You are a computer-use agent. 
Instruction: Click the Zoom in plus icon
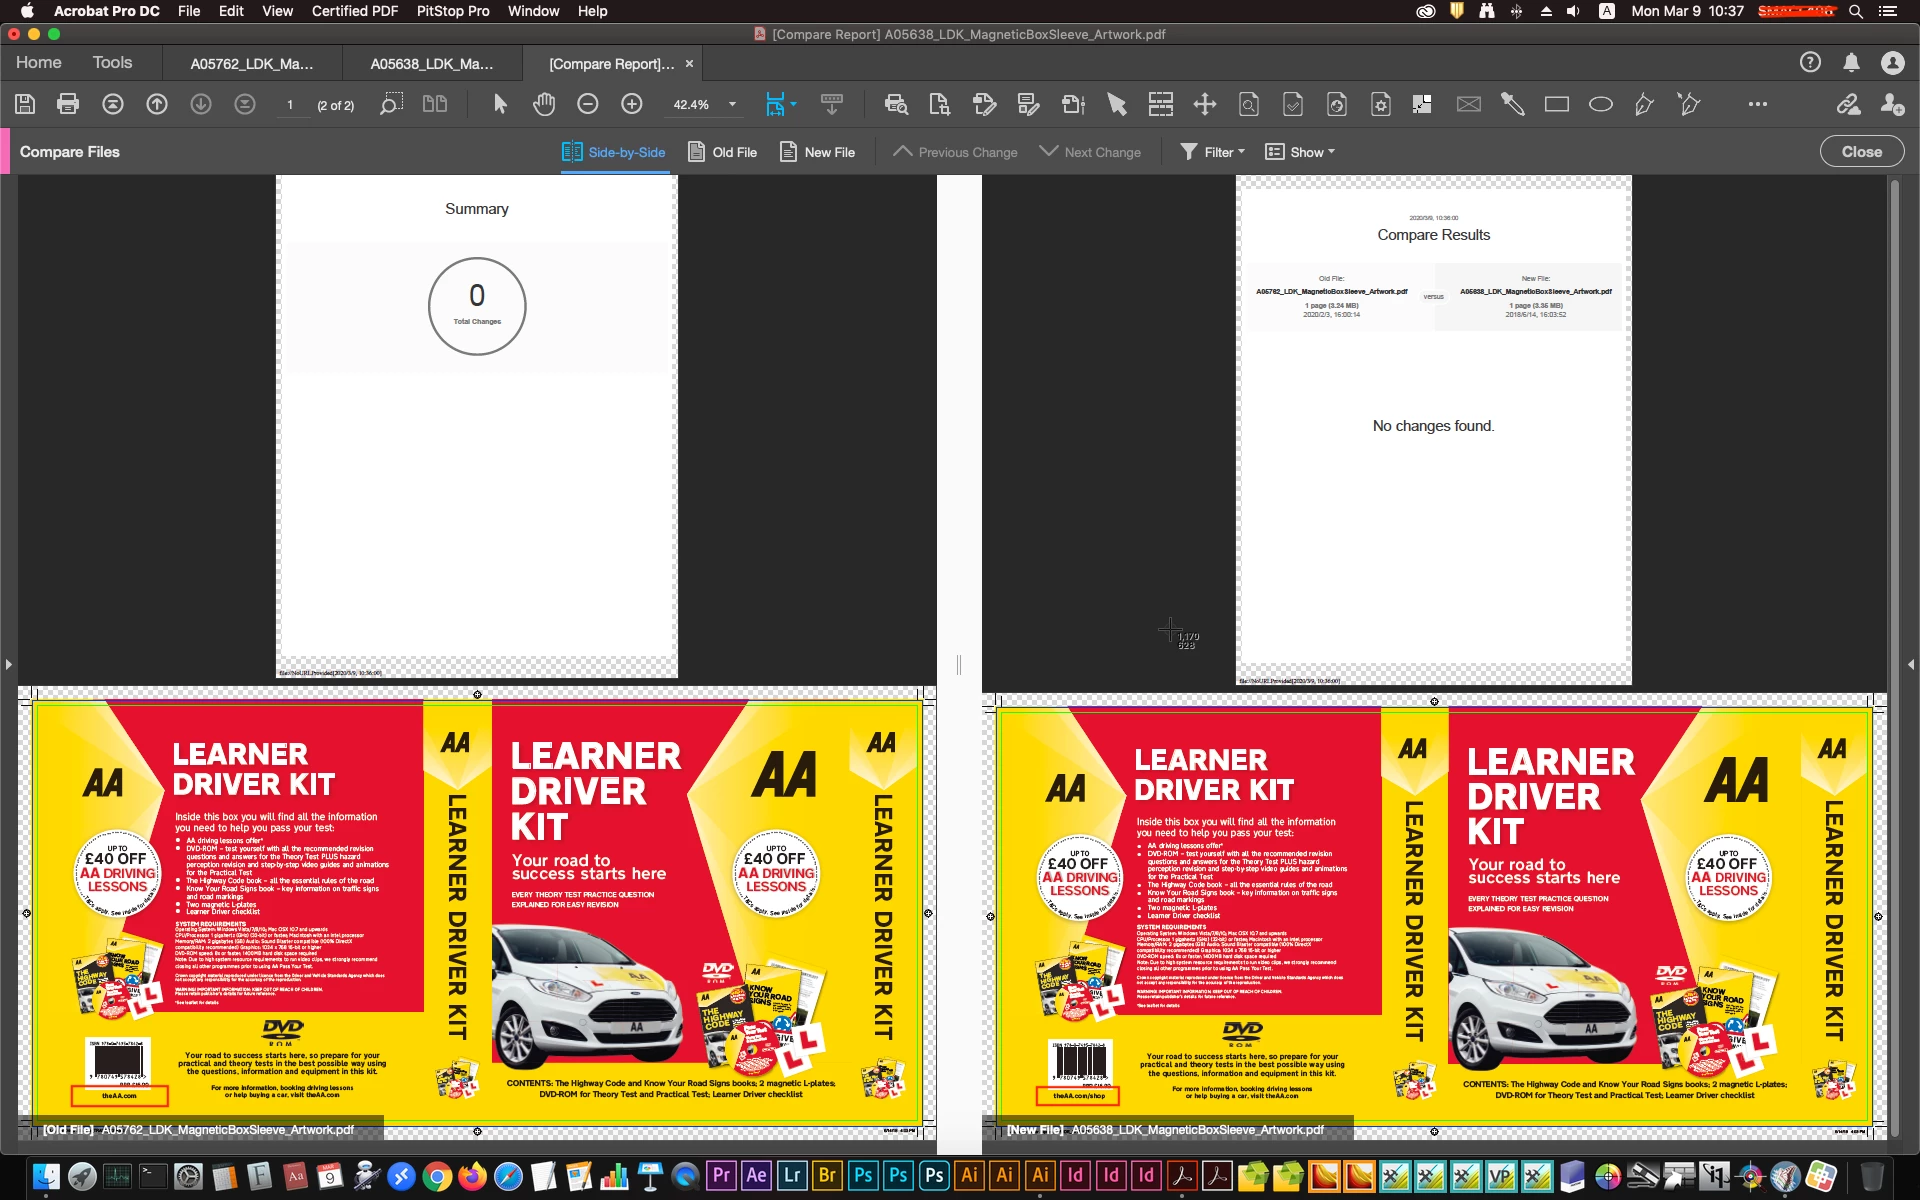tap(632, 104)
